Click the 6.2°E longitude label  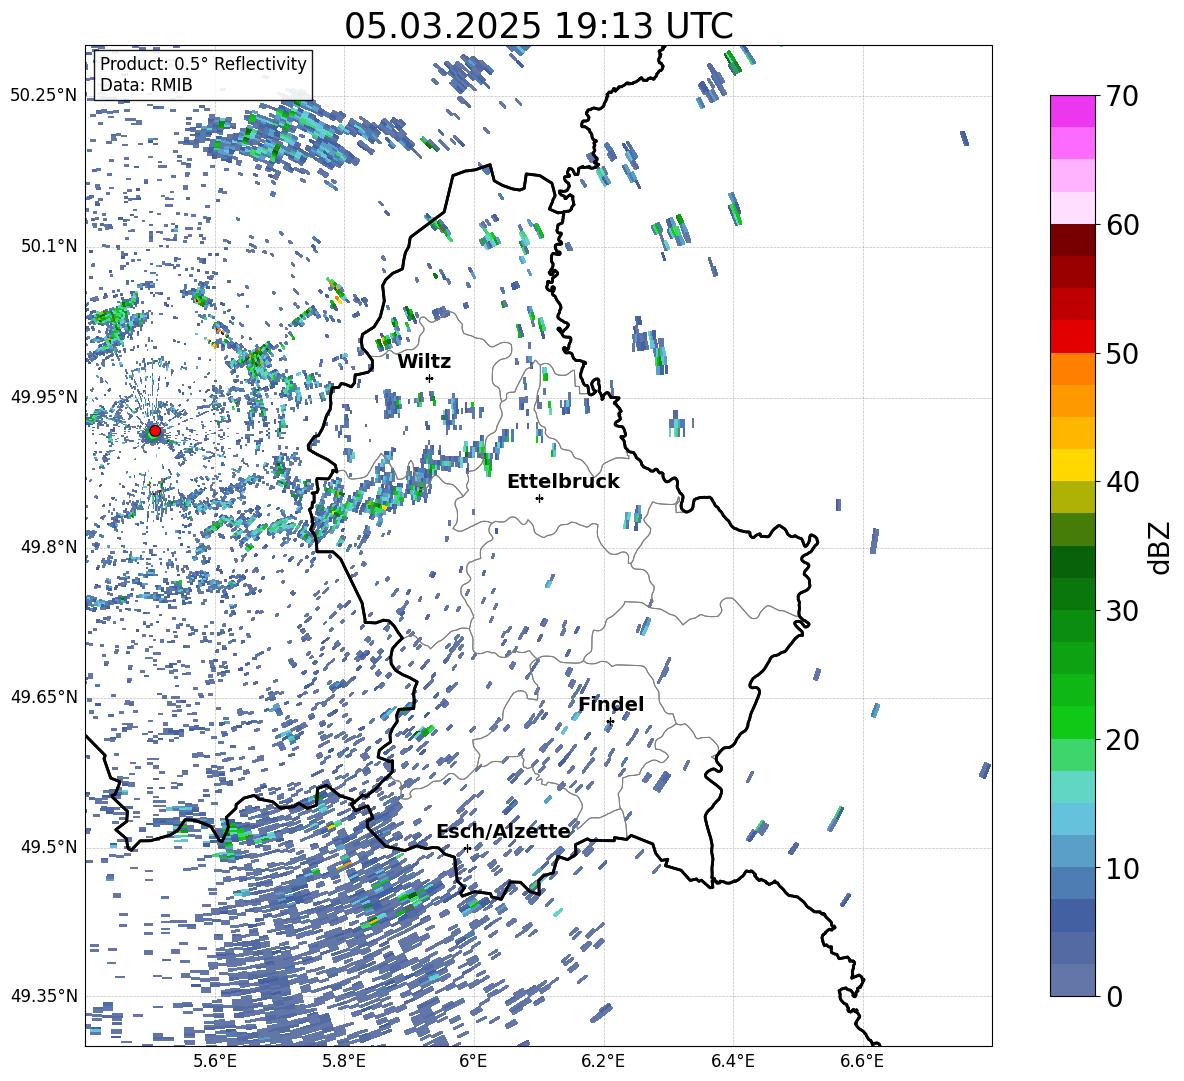coord(603,1062)
